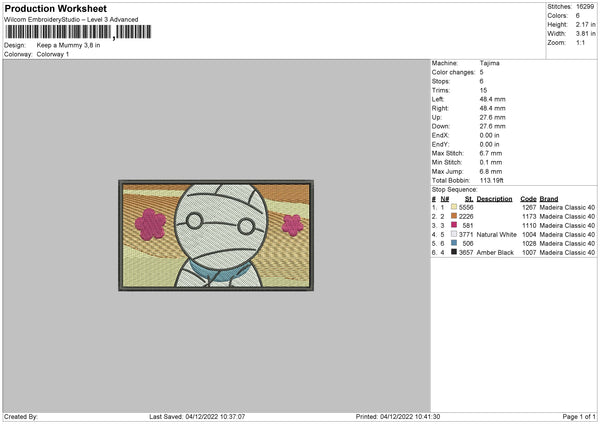The height and width of the screenshot is (424, 600).
Task: Click the 'Keep a Mummy 3,8 in' design name
Action: [68, 45]
